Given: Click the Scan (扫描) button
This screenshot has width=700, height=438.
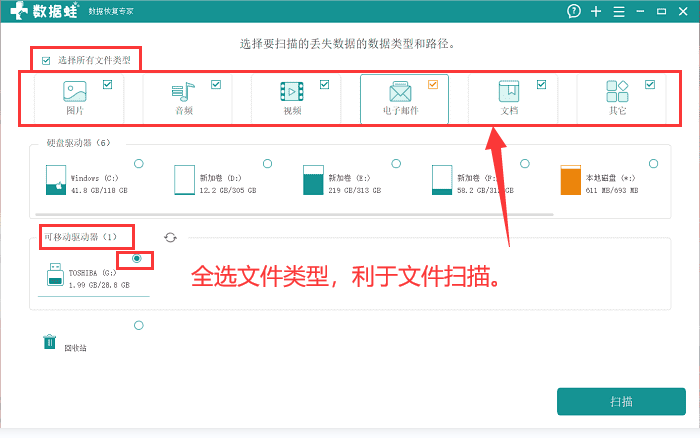Looking at the screenshot, I should tap(621, 401).
